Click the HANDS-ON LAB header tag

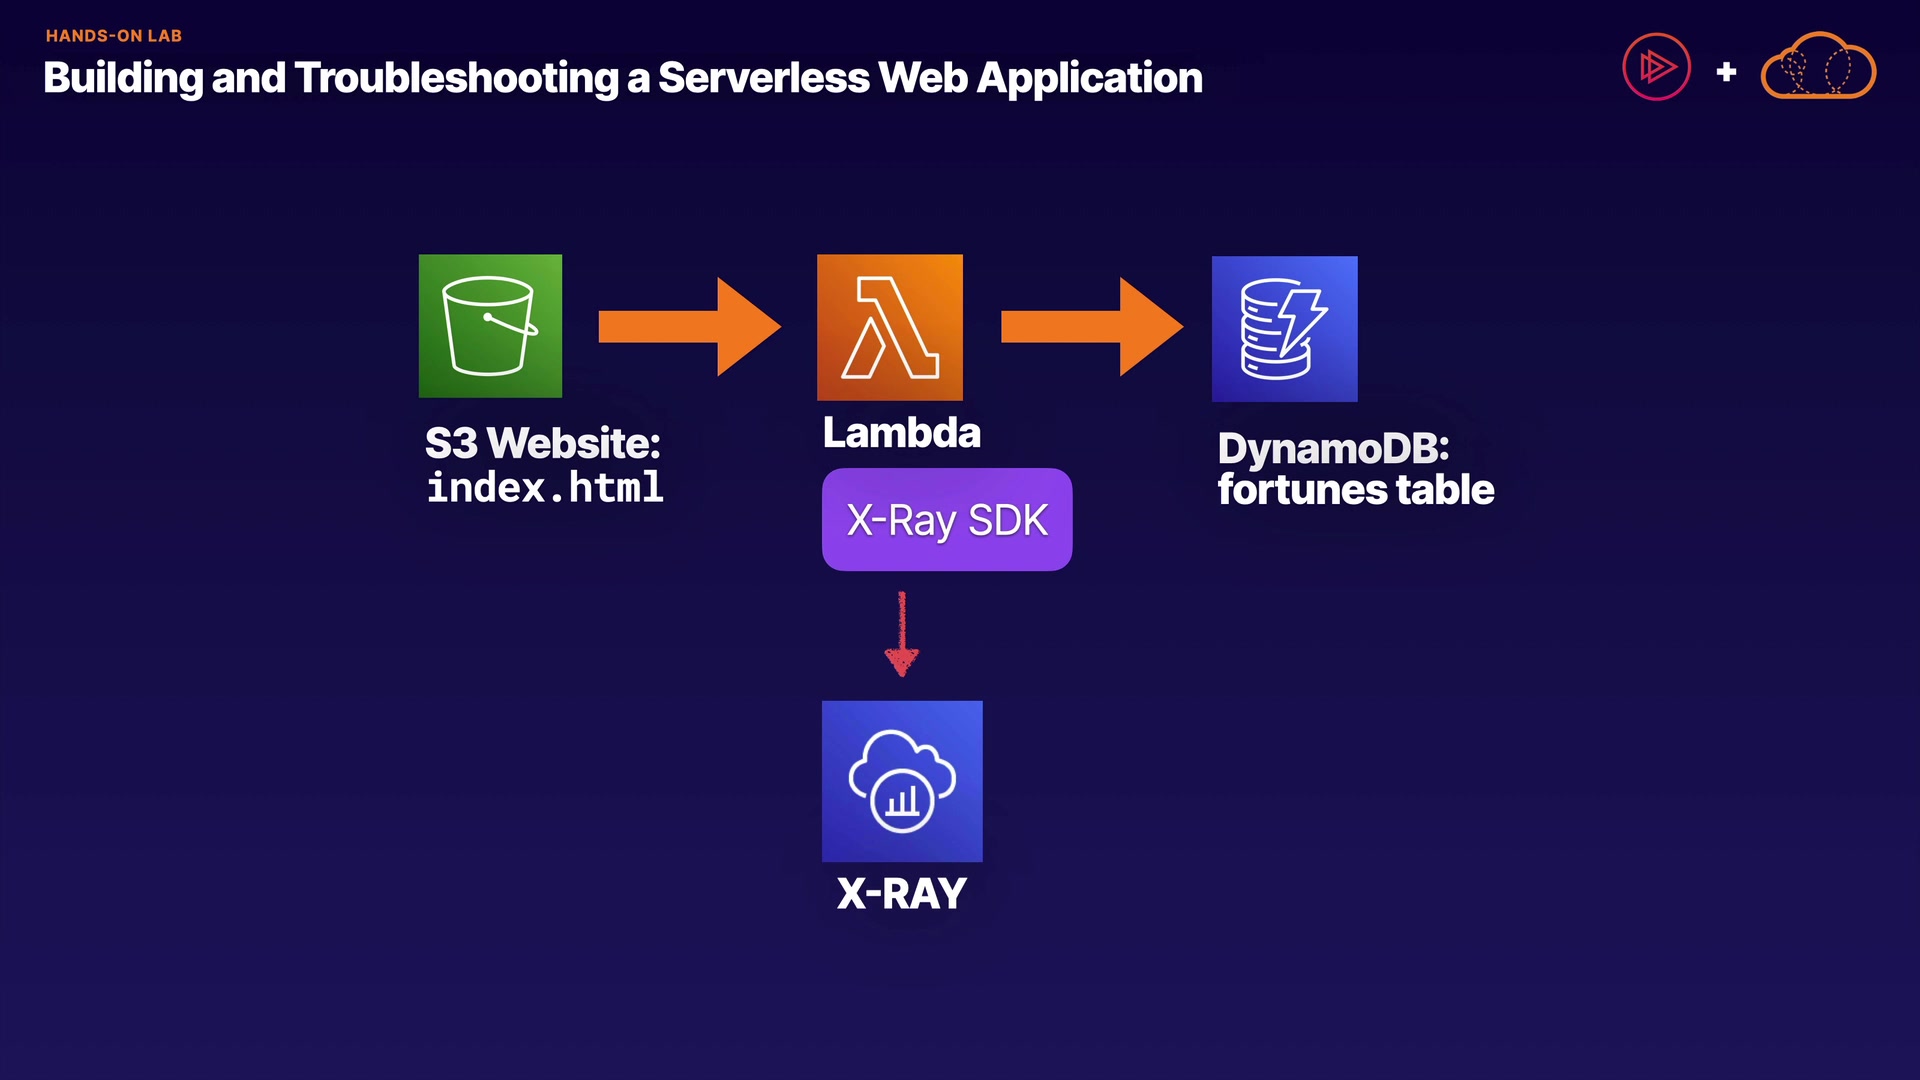[x=114, y=36]
